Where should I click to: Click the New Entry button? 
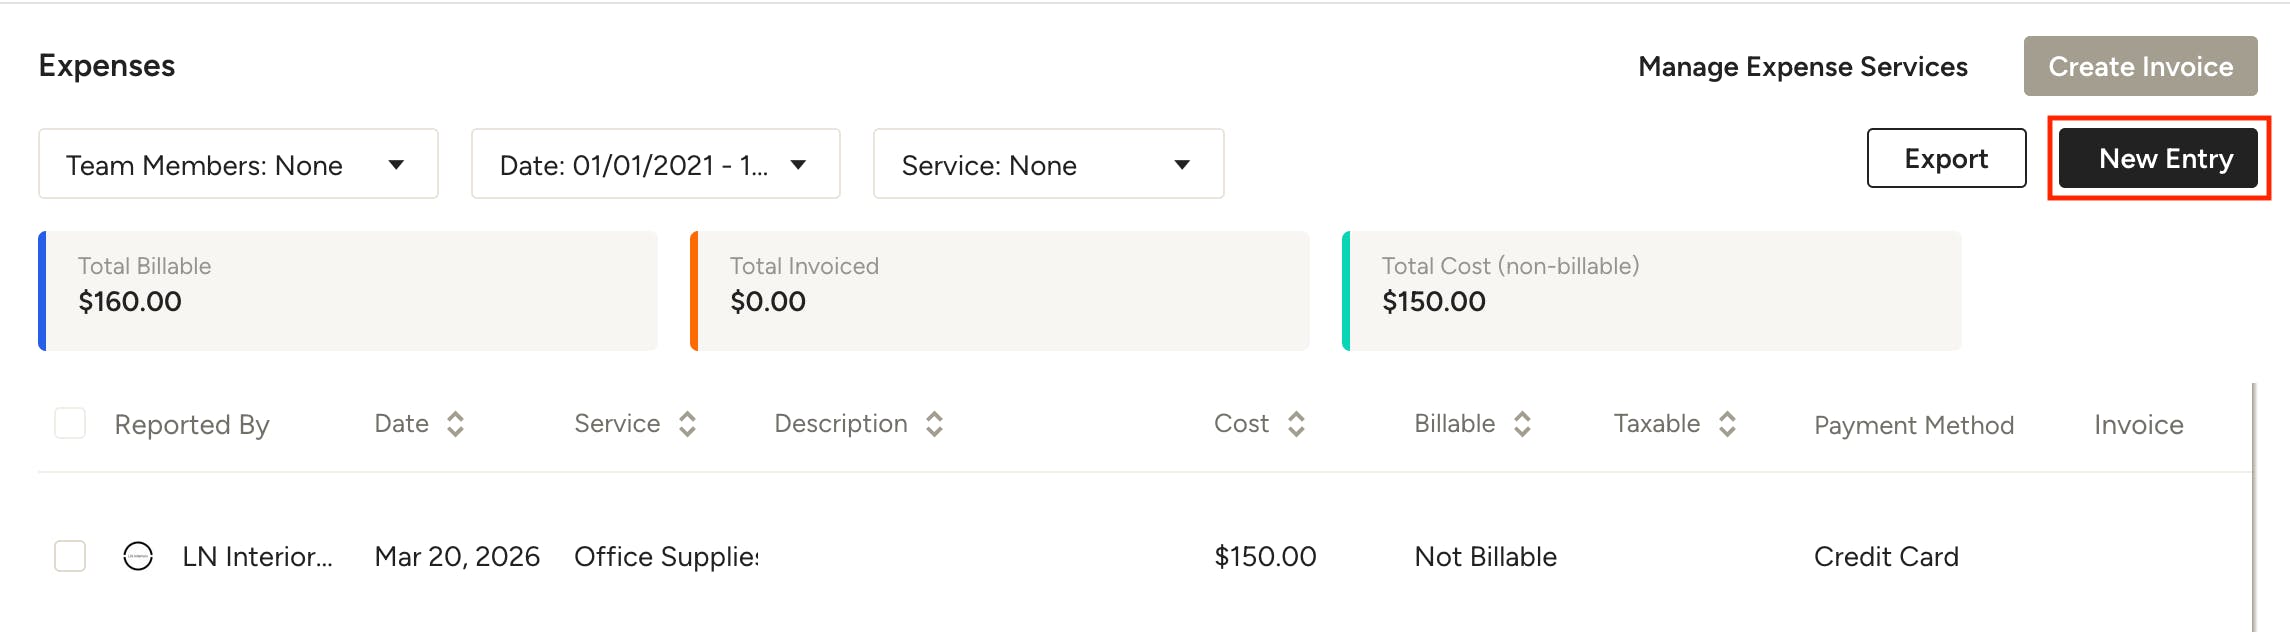click(2158, 158)
